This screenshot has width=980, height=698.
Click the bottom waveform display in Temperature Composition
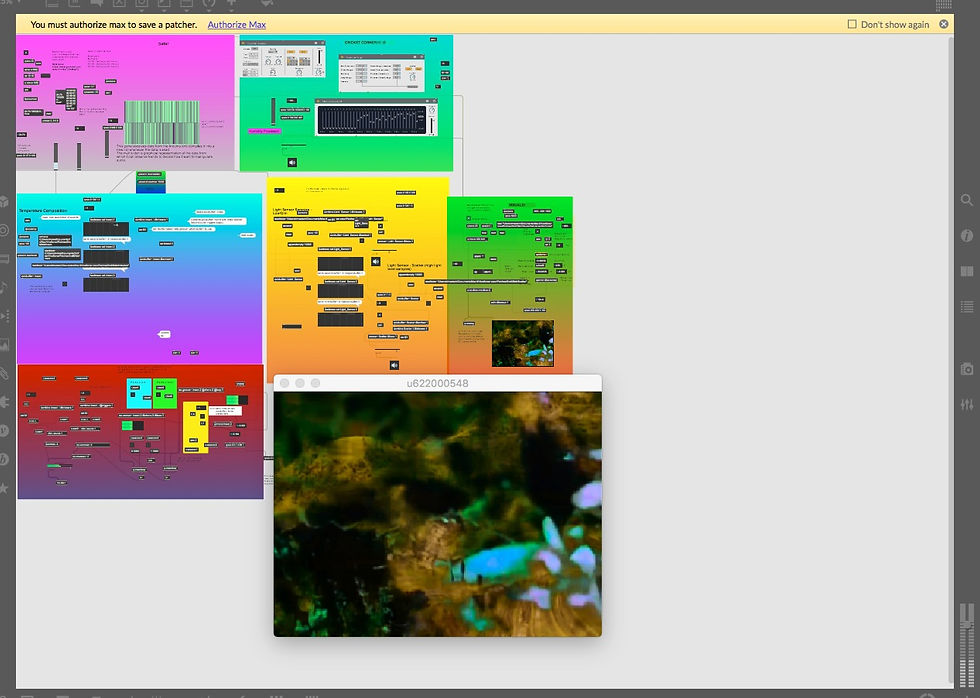(x=106, y=284)
